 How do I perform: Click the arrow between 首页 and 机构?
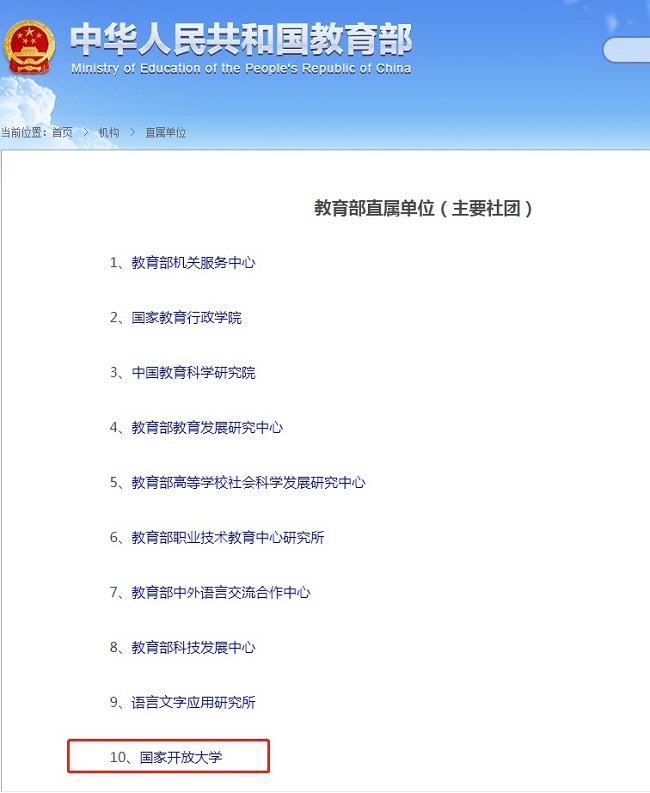pyautogui.click(x=86, y=133)
